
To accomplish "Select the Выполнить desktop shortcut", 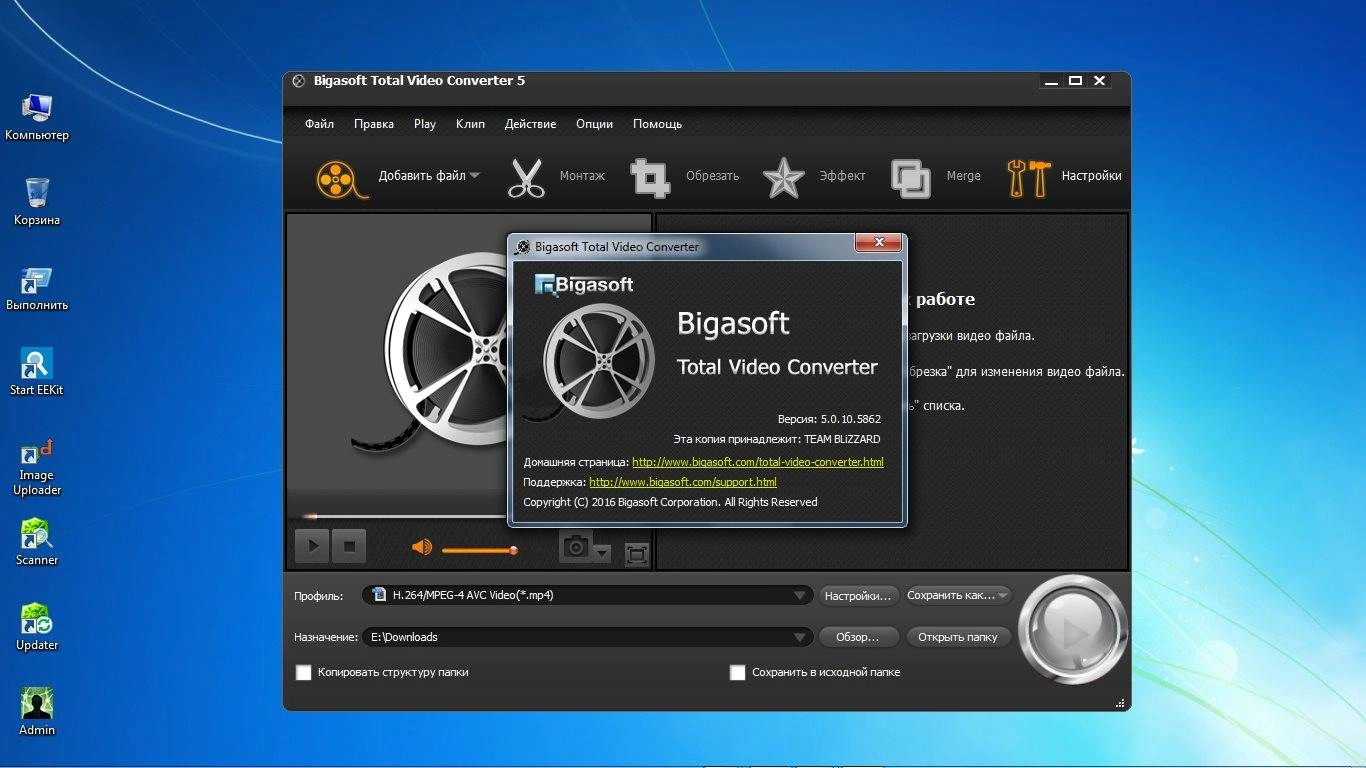I will (x=37, y=289).
